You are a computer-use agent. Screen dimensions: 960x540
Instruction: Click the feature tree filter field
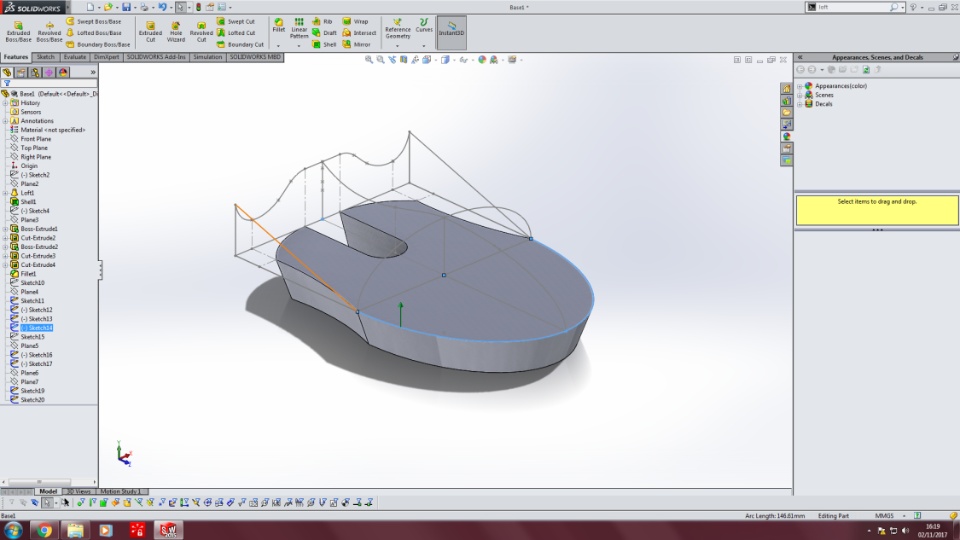49,83
